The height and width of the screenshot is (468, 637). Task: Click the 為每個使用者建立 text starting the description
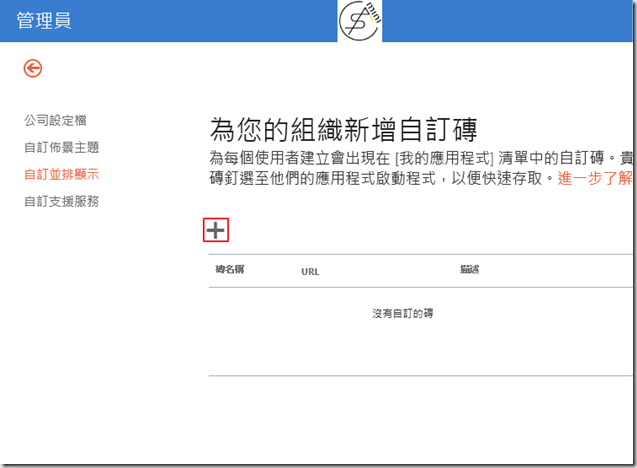pyautogui.click(x=257, y=158)
